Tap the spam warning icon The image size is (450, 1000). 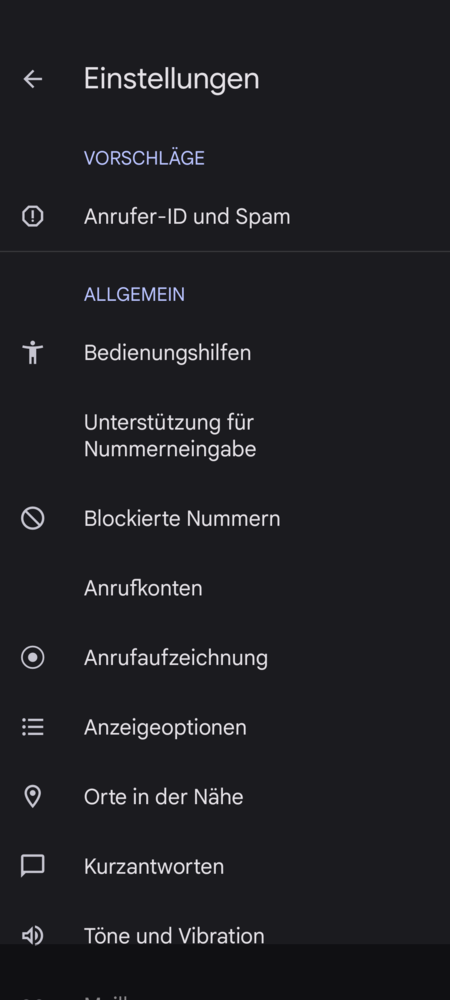[x=33, y=217]
